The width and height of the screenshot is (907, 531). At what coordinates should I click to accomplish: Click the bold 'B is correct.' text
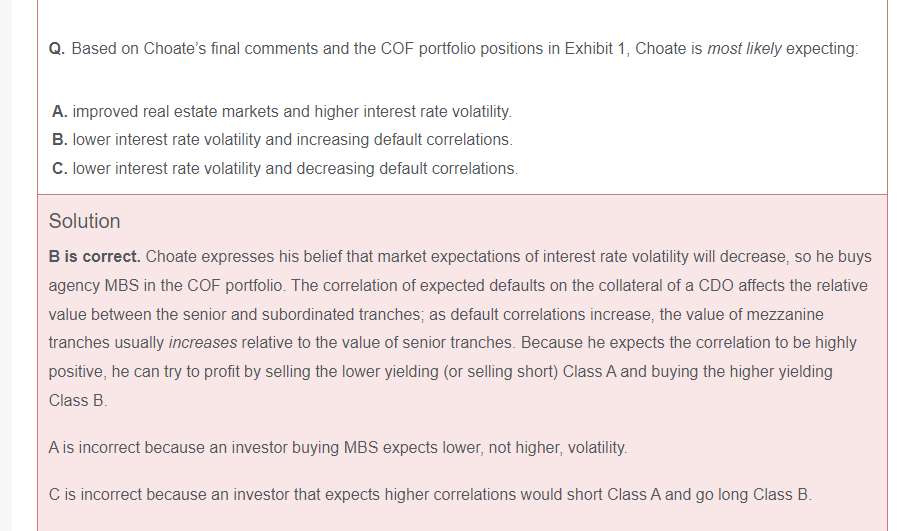click(95, 256)
